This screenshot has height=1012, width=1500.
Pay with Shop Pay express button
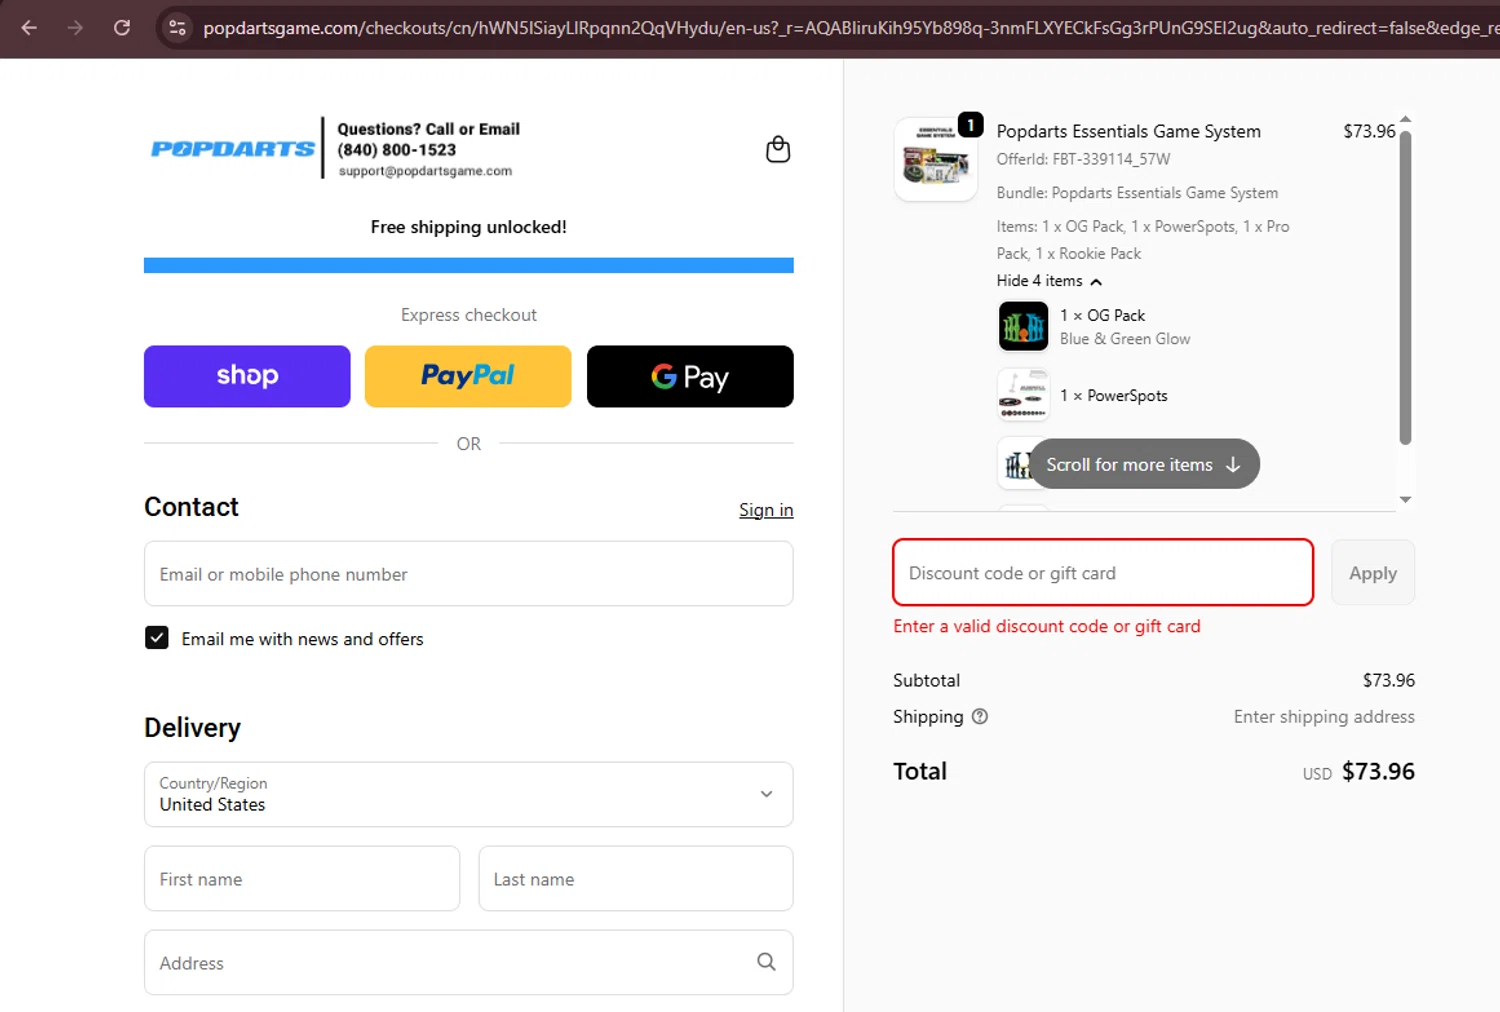[247, 376]
